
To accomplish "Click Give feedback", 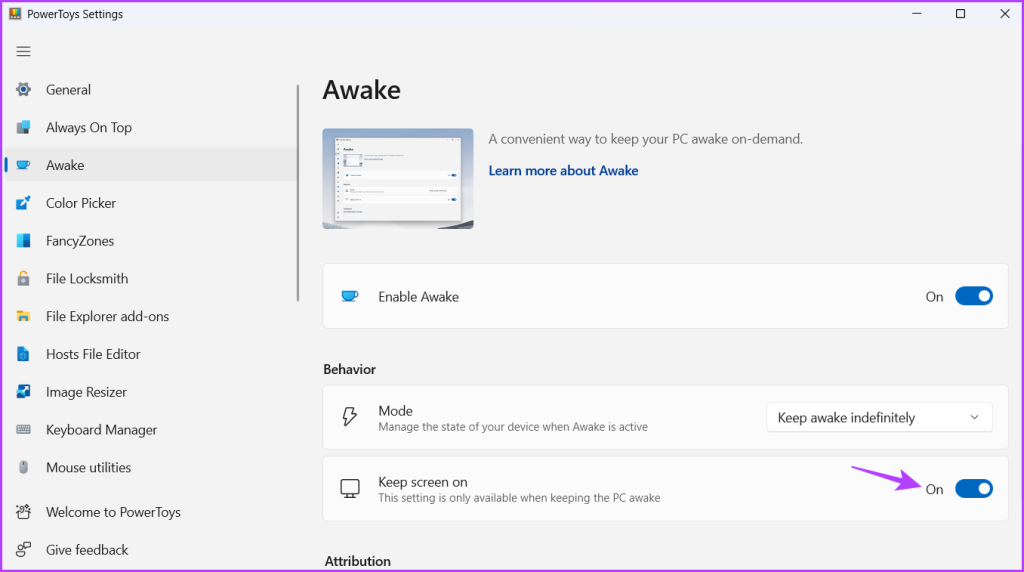I will [150, 550].
